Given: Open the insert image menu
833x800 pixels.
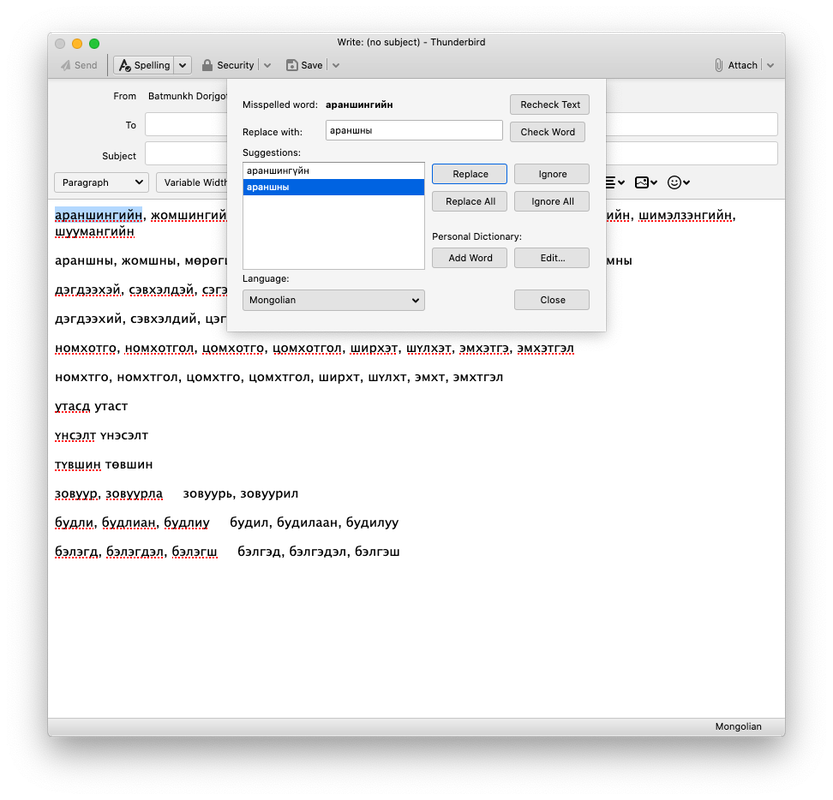Looking at the screenshot, I should (x=646, y=182).
